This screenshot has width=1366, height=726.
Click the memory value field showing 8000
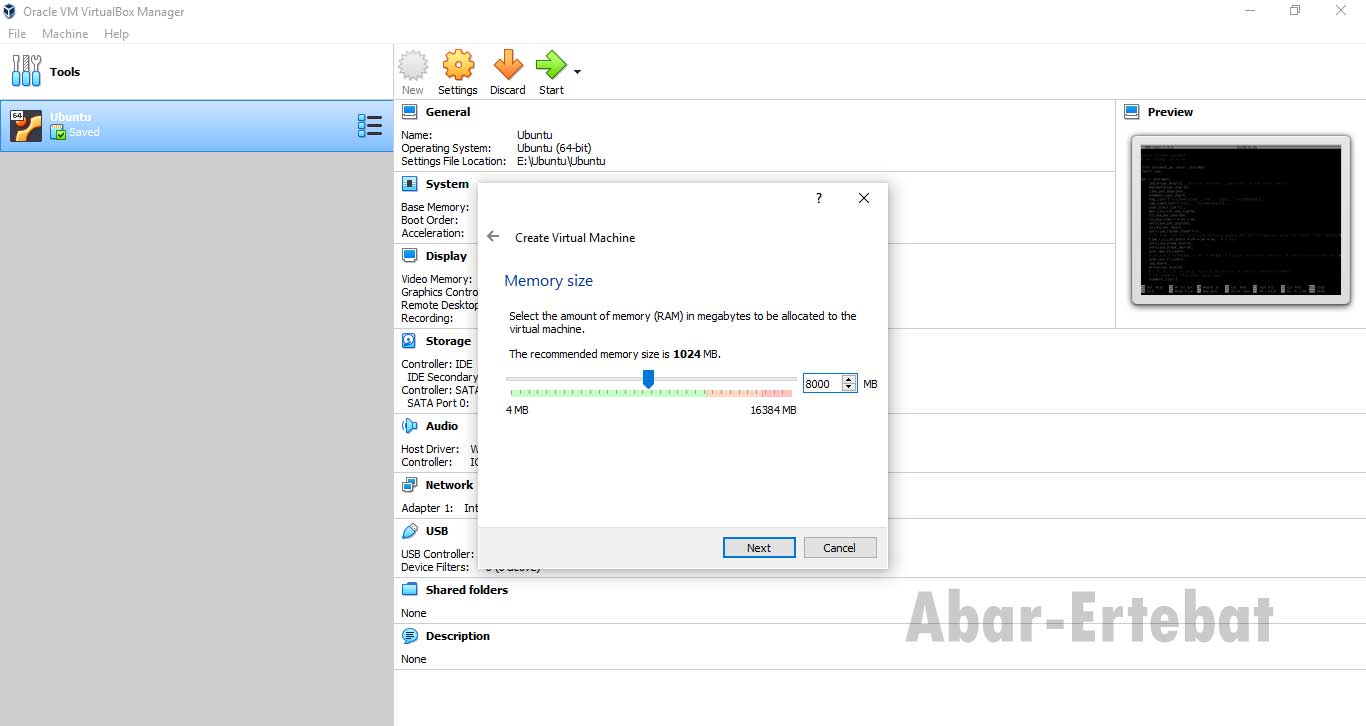click(x=822, y=384)
